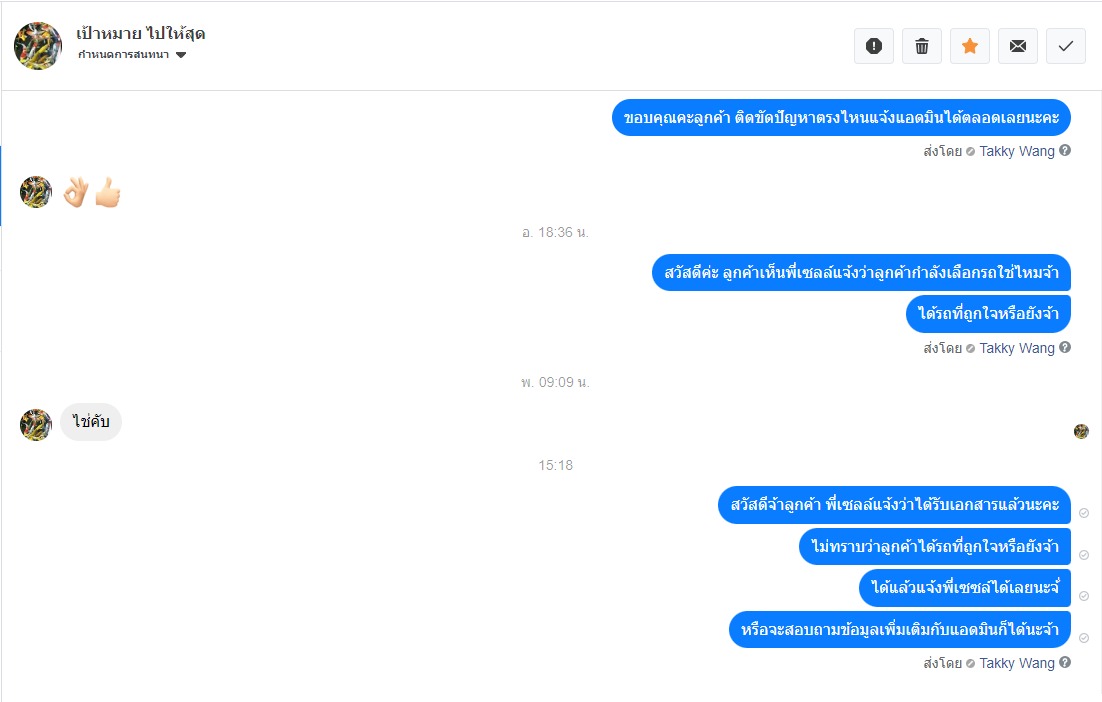This screenshot has width=1102, height=702.
Task: Click help icon beside last Takky Wang
Action: [1065, 662]
